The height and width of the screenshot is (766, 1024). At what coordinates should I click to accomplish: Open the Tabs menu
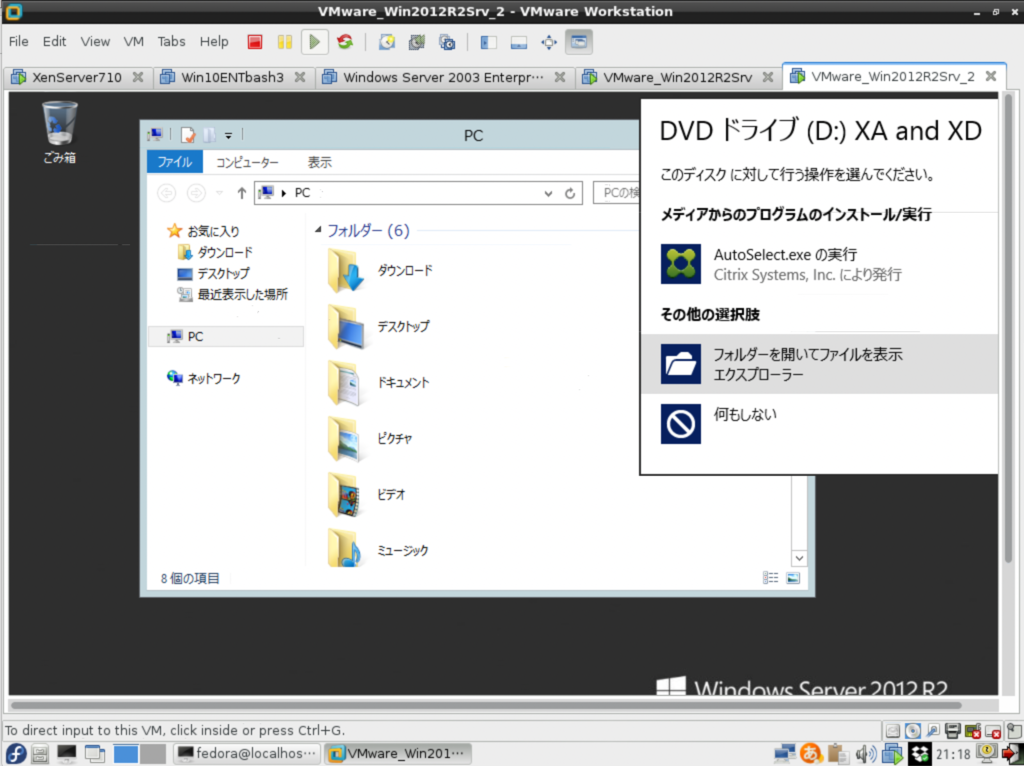(171, 41)
